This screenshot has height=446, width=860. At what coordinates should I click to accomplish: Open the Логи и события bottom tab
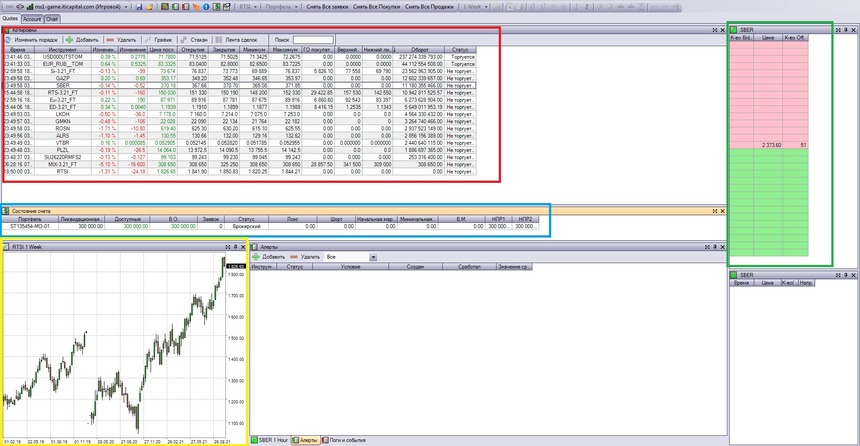pyautogui.click(x=343, y=440)
